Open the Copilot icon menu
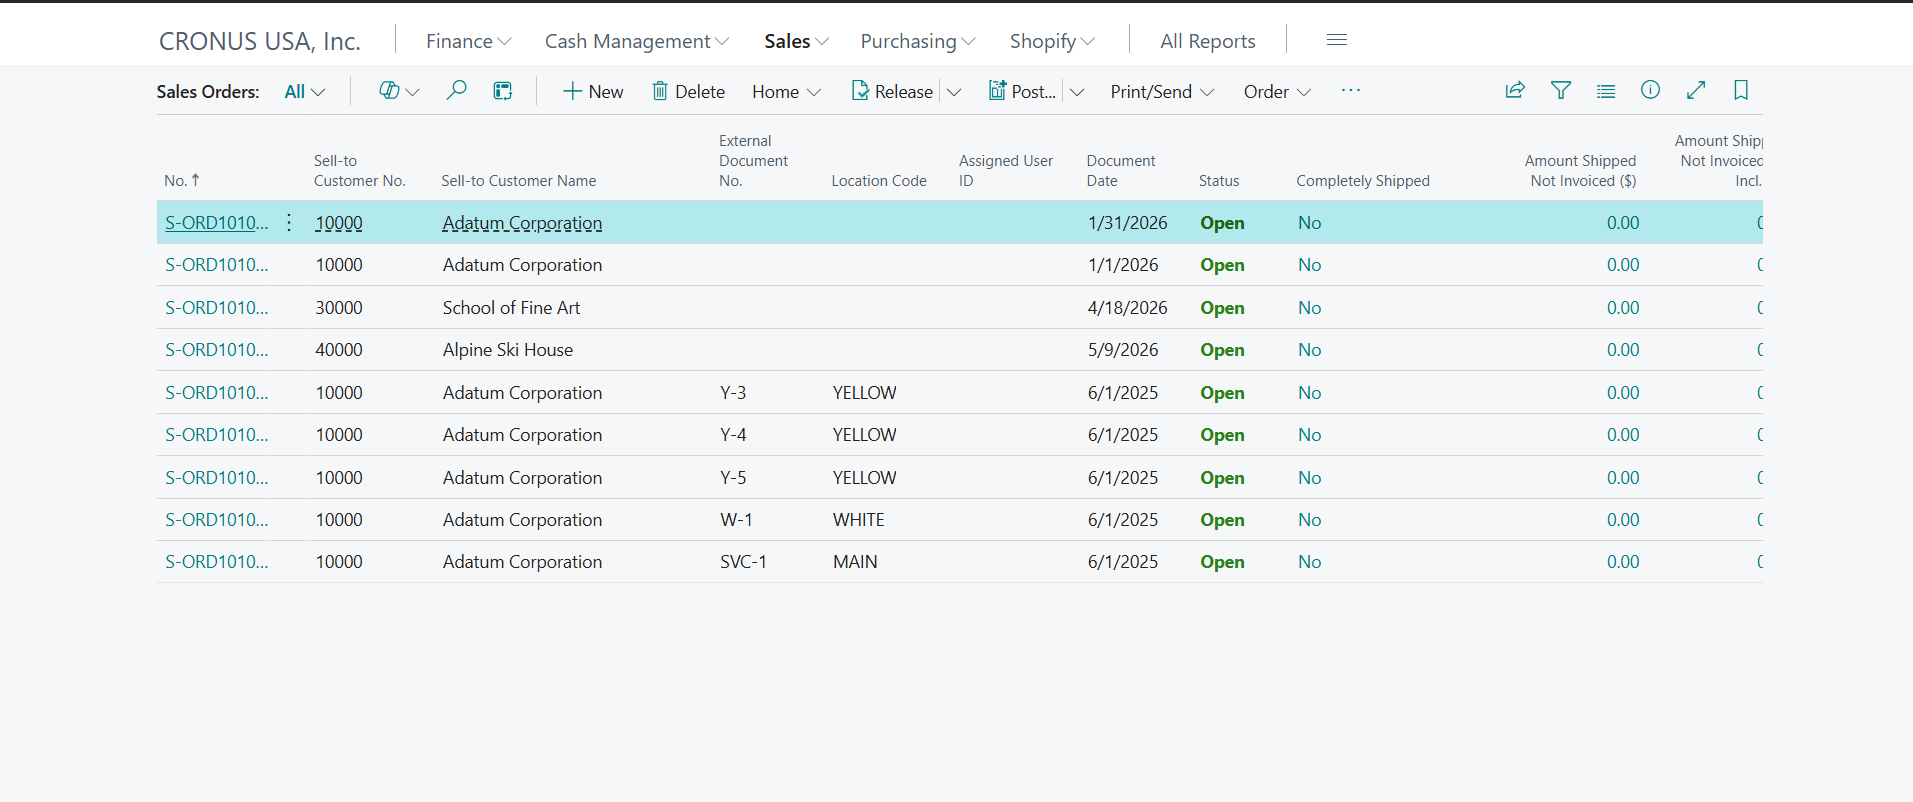 click(398, 91)
